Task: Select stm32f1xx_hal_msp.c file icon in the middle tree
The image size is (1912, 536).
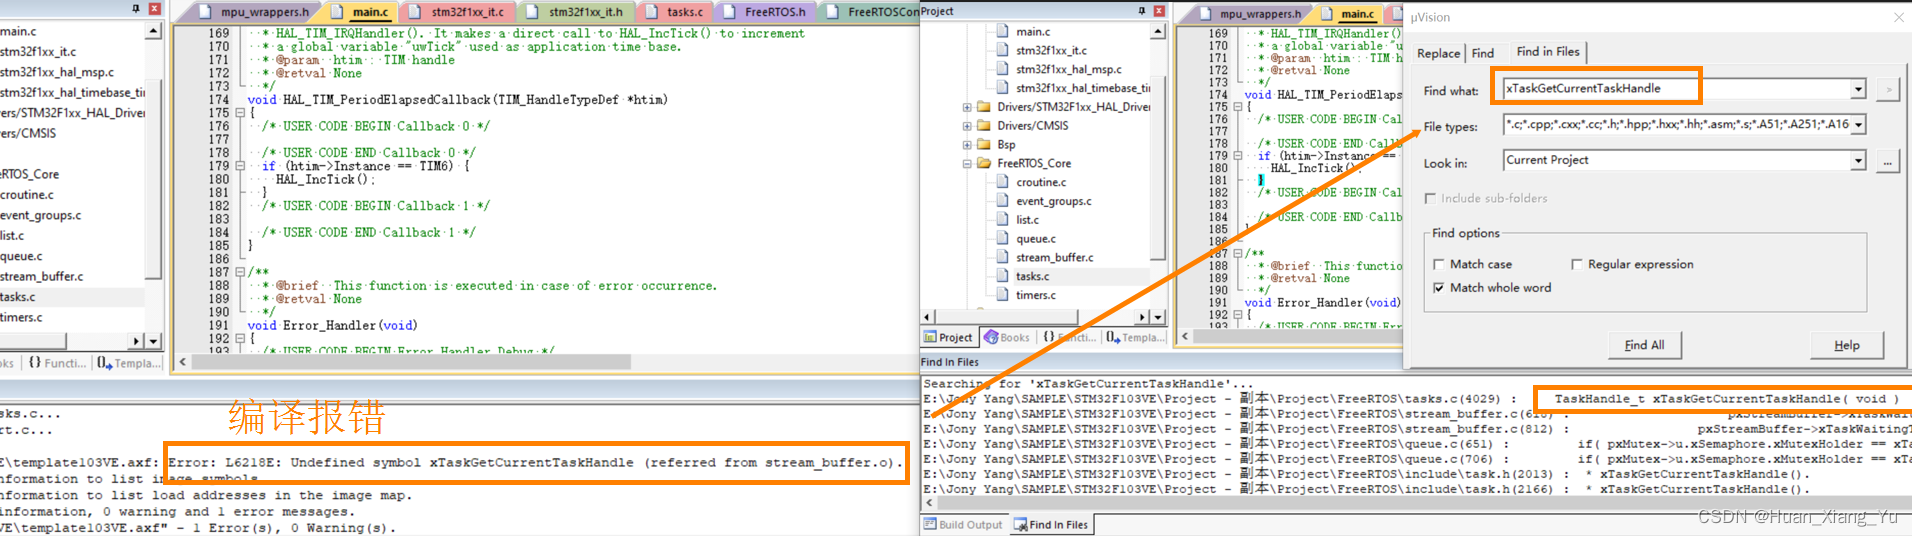Action: tap(1003, 69)
